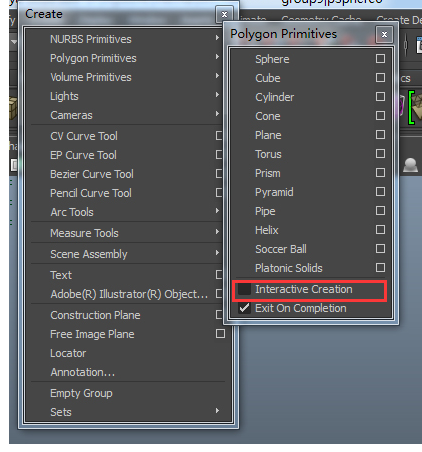Open Prism option box
Image resolution: width=422 pixels, height=452 pixels.
[380, 173]
